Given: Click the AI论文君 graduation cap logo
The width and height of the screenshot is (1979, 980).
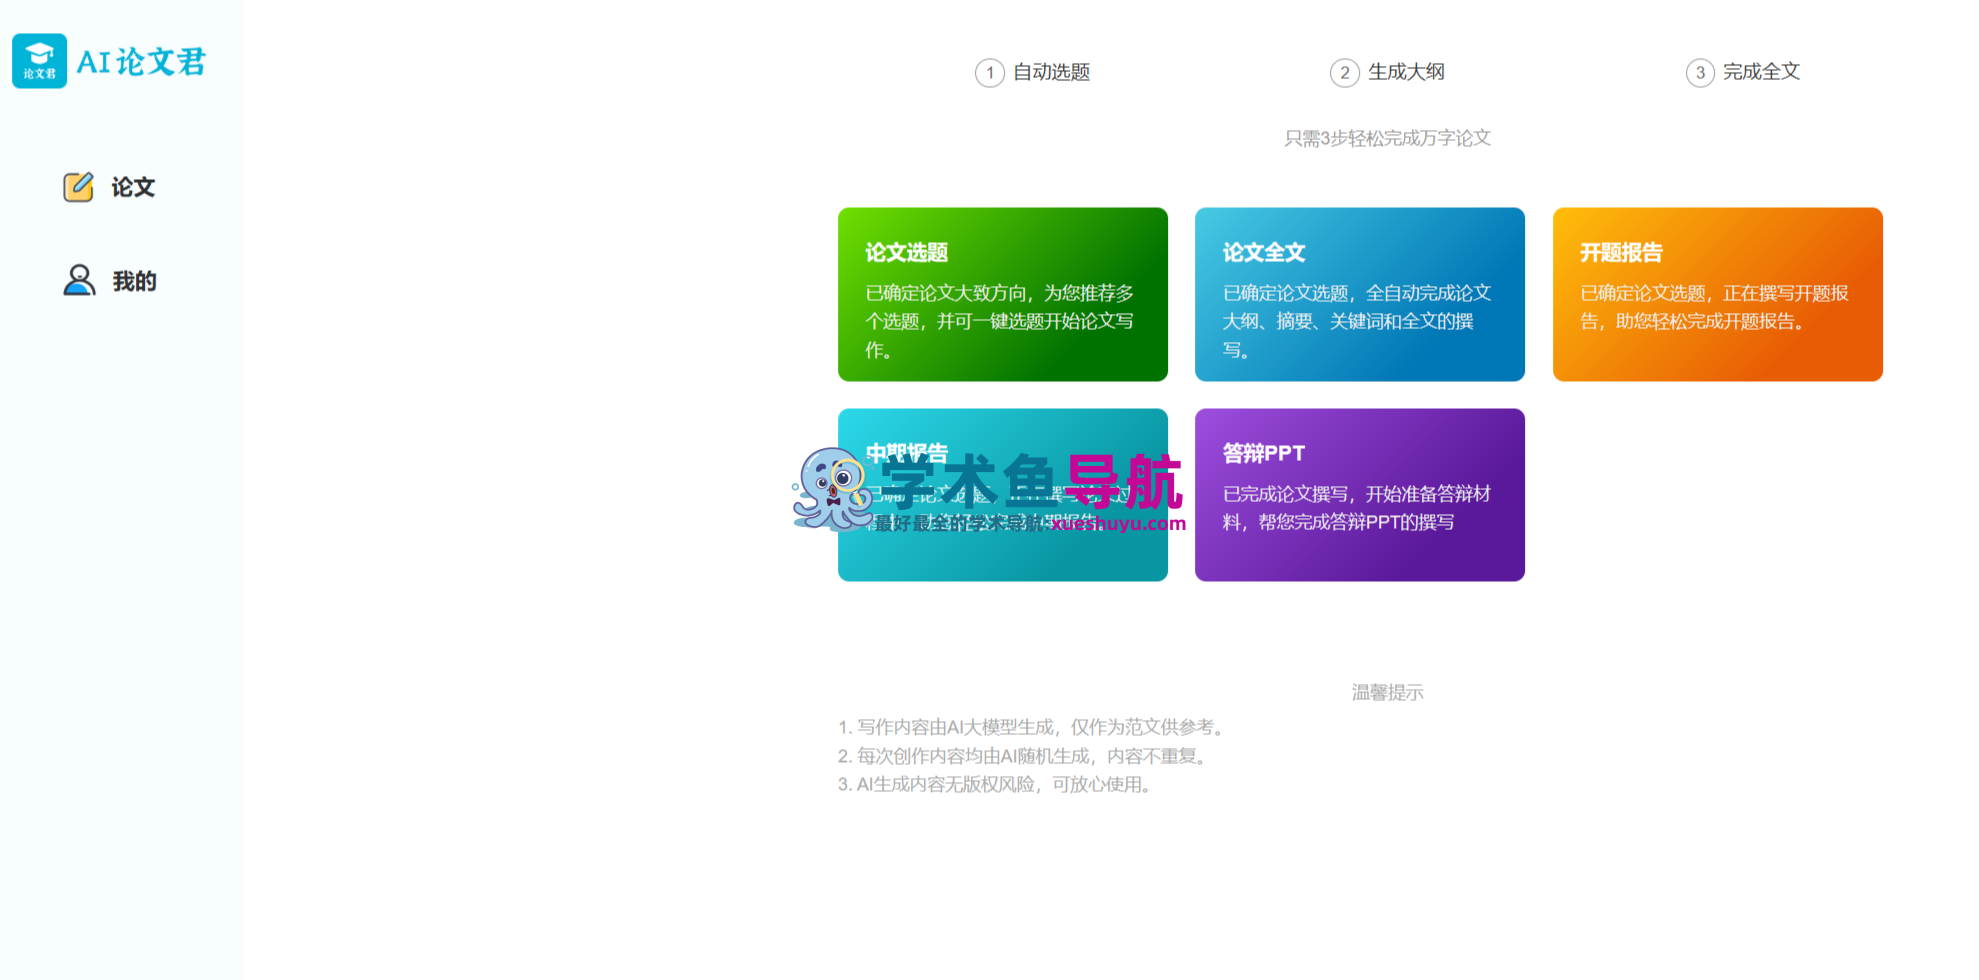Looking at the screenshot, I should (x=39, y=61).
